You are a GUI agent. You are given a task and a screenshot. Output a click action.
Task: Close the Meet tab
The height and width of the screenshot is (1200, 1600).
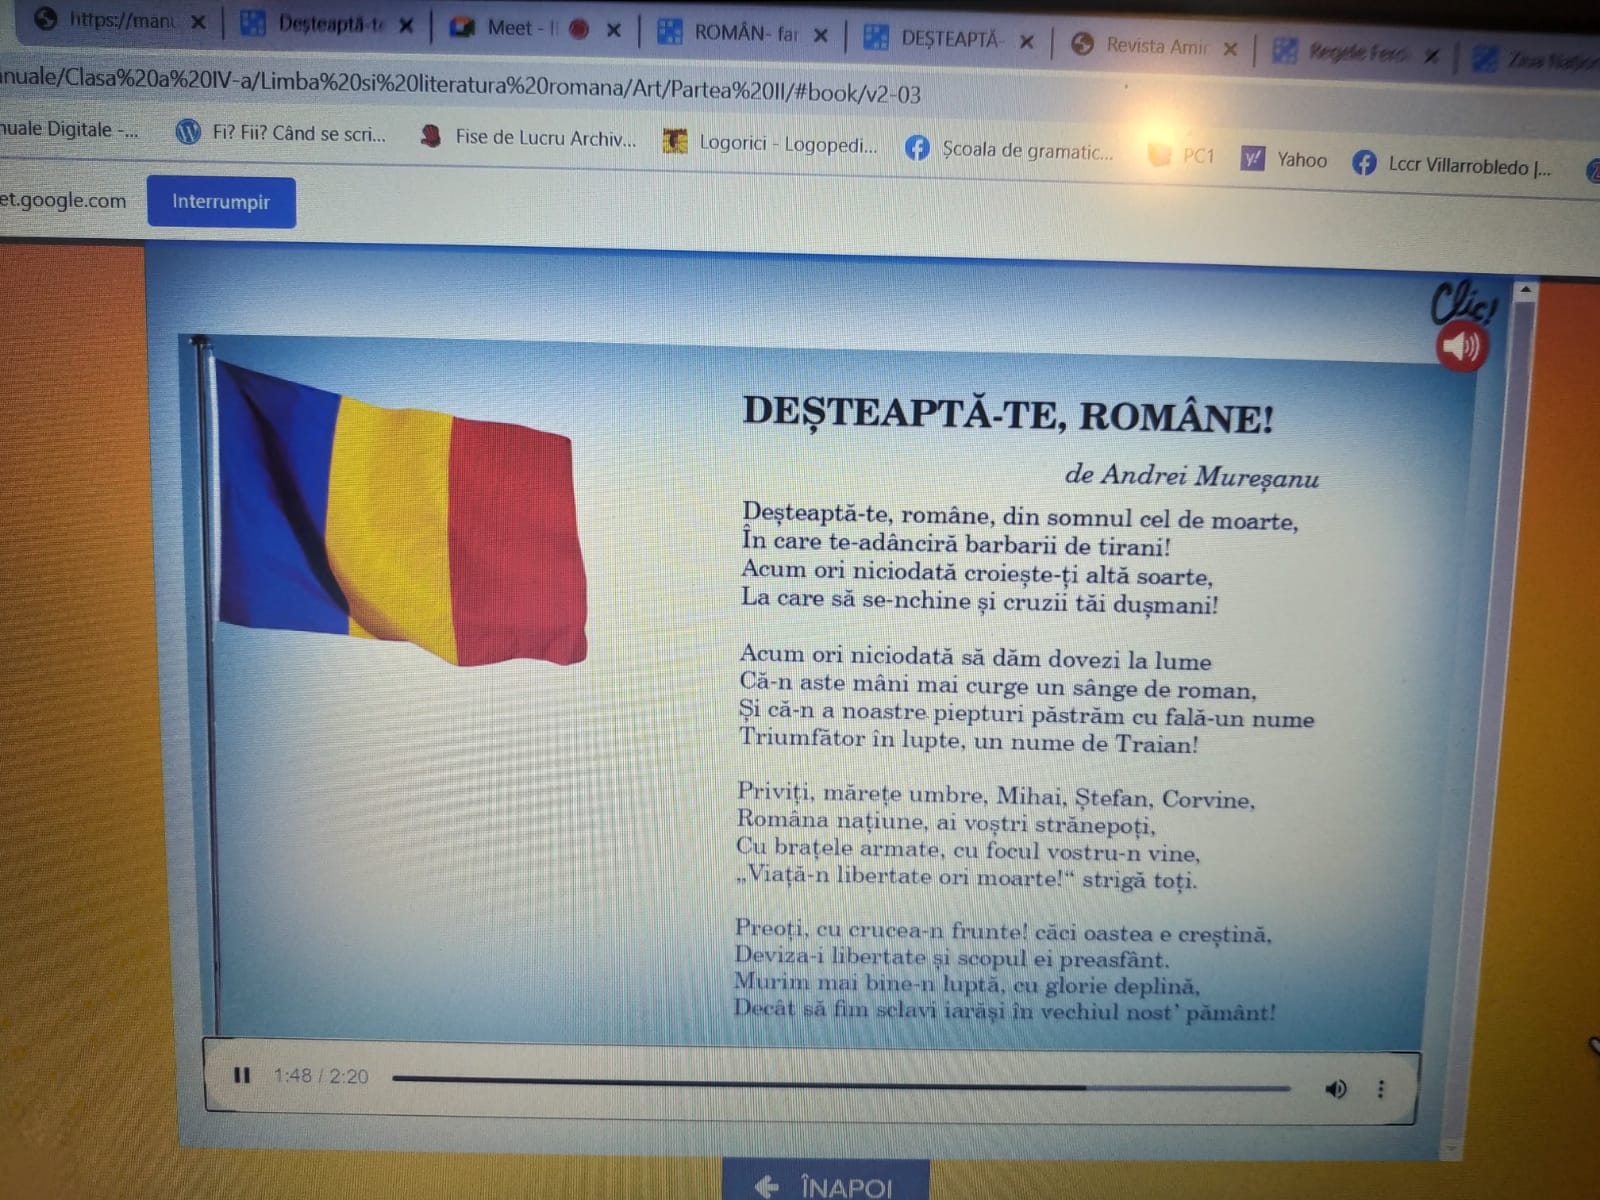[613, 30]
